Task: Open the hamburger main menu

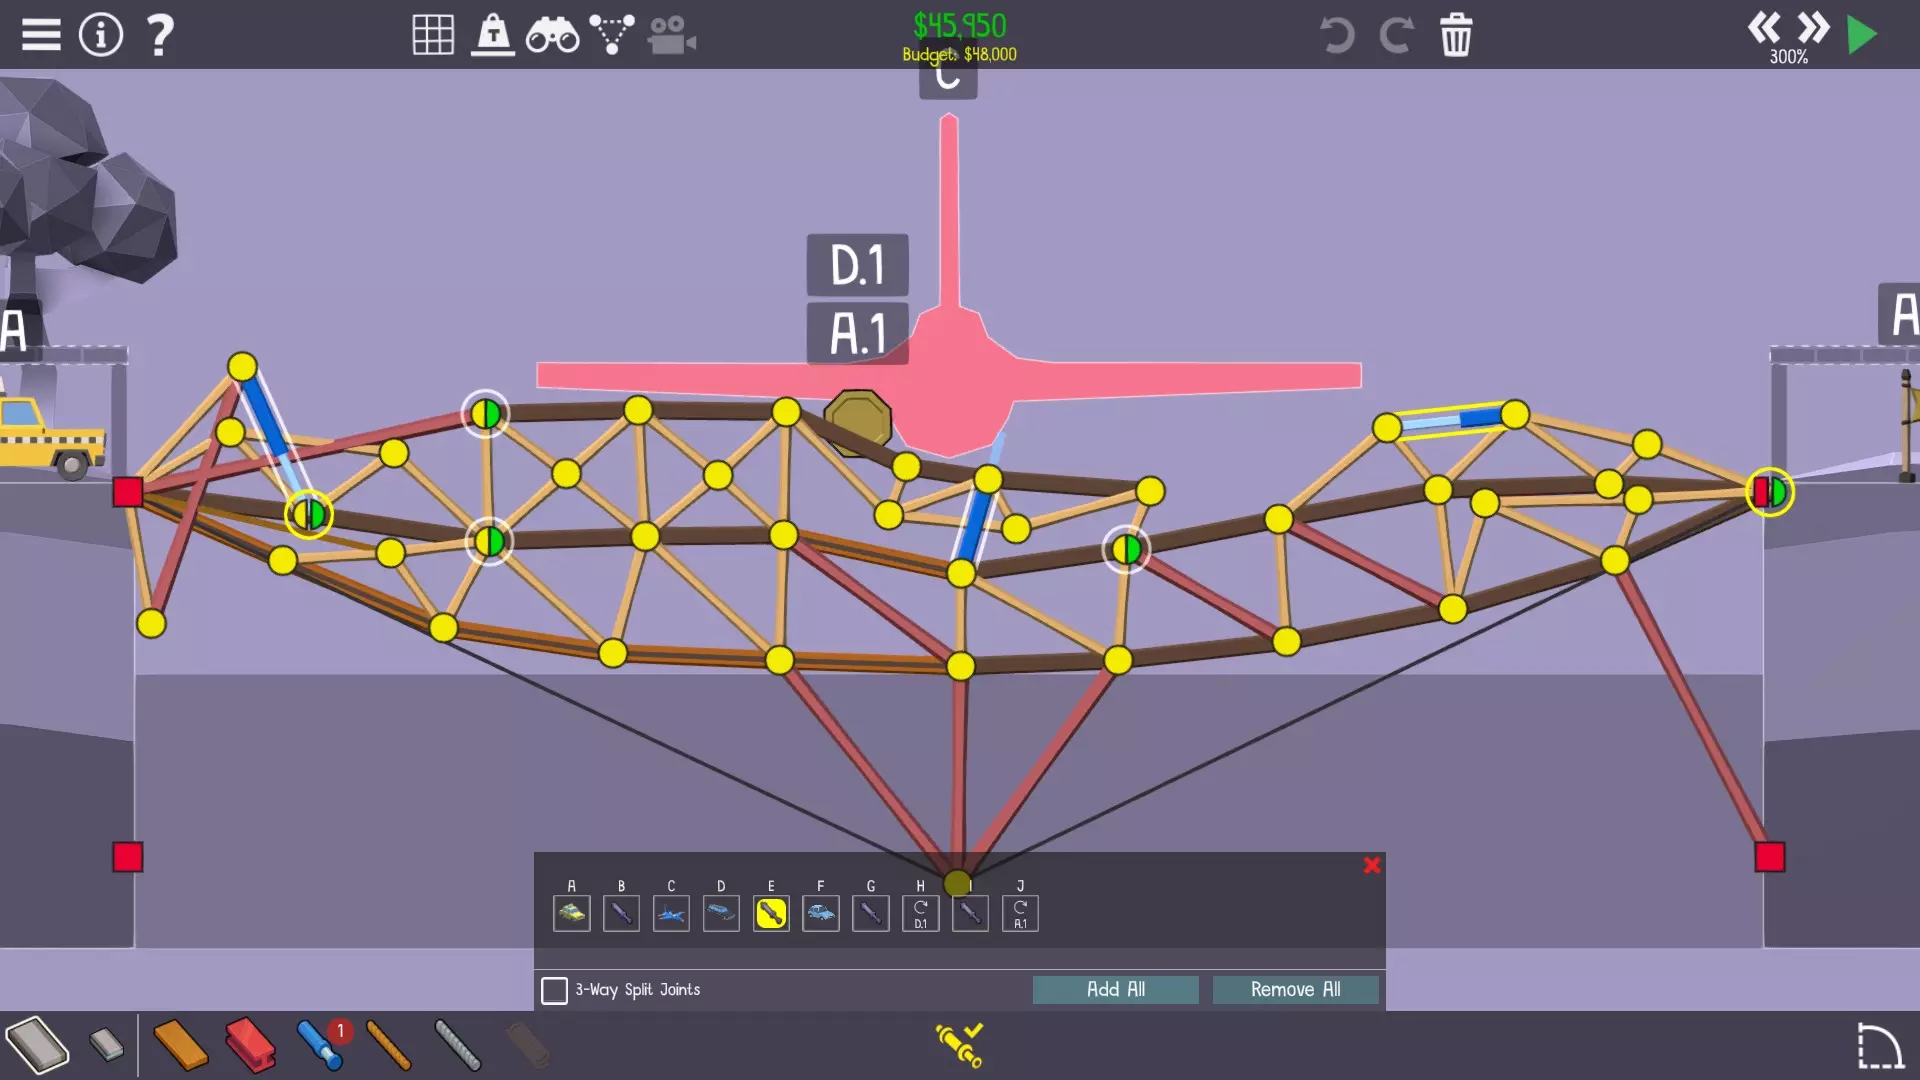Action: pyautogui.click(x=41, y=35)
